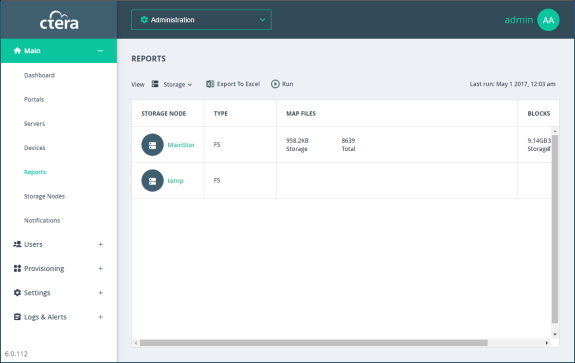Click the scroll up arrow

coord(555,131)
